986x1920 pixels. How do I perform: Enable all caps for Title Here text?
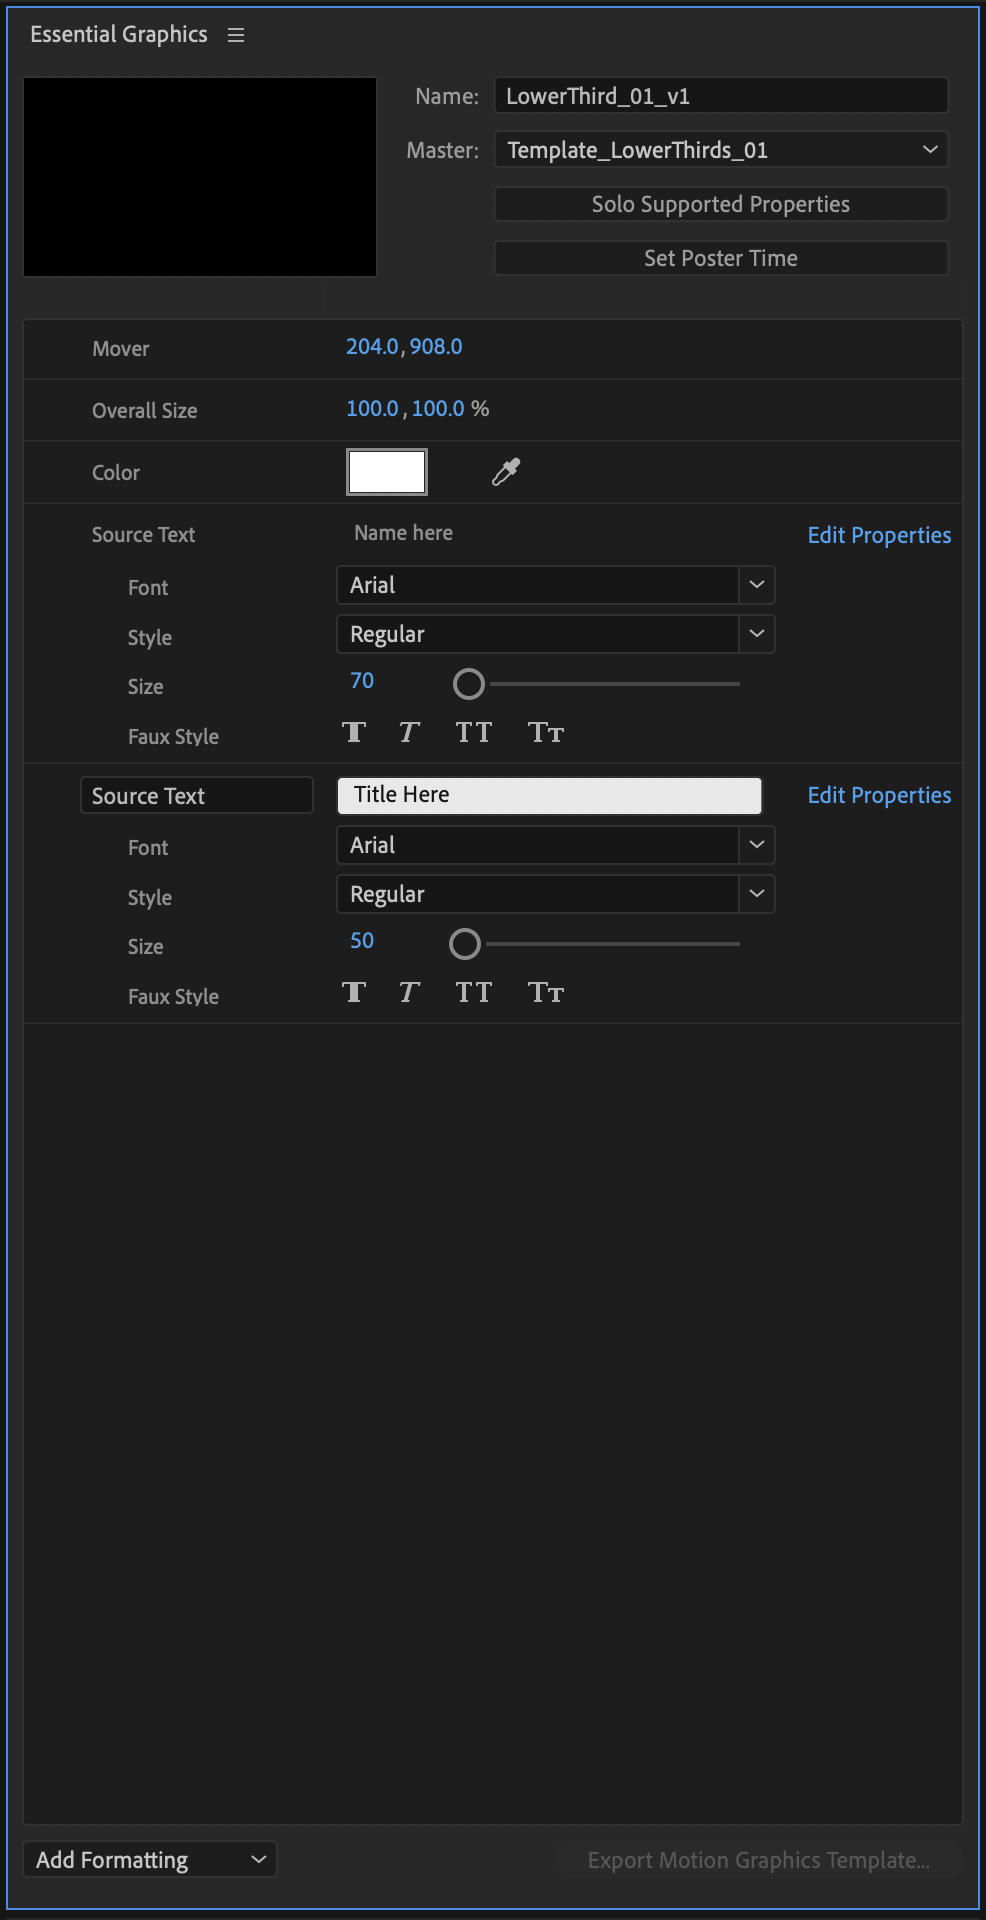click(473, 993)
